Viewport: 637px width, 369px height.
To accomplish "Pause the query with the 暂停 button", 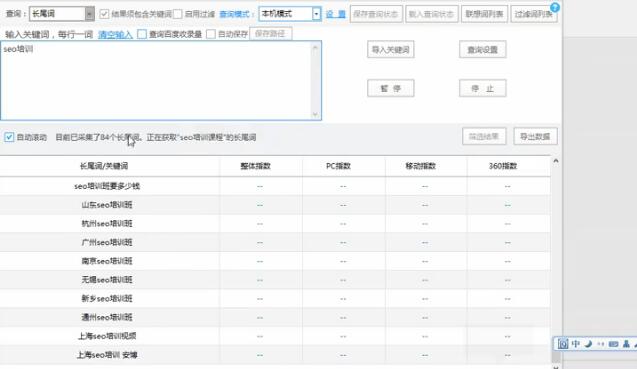I will pos(391,88).
